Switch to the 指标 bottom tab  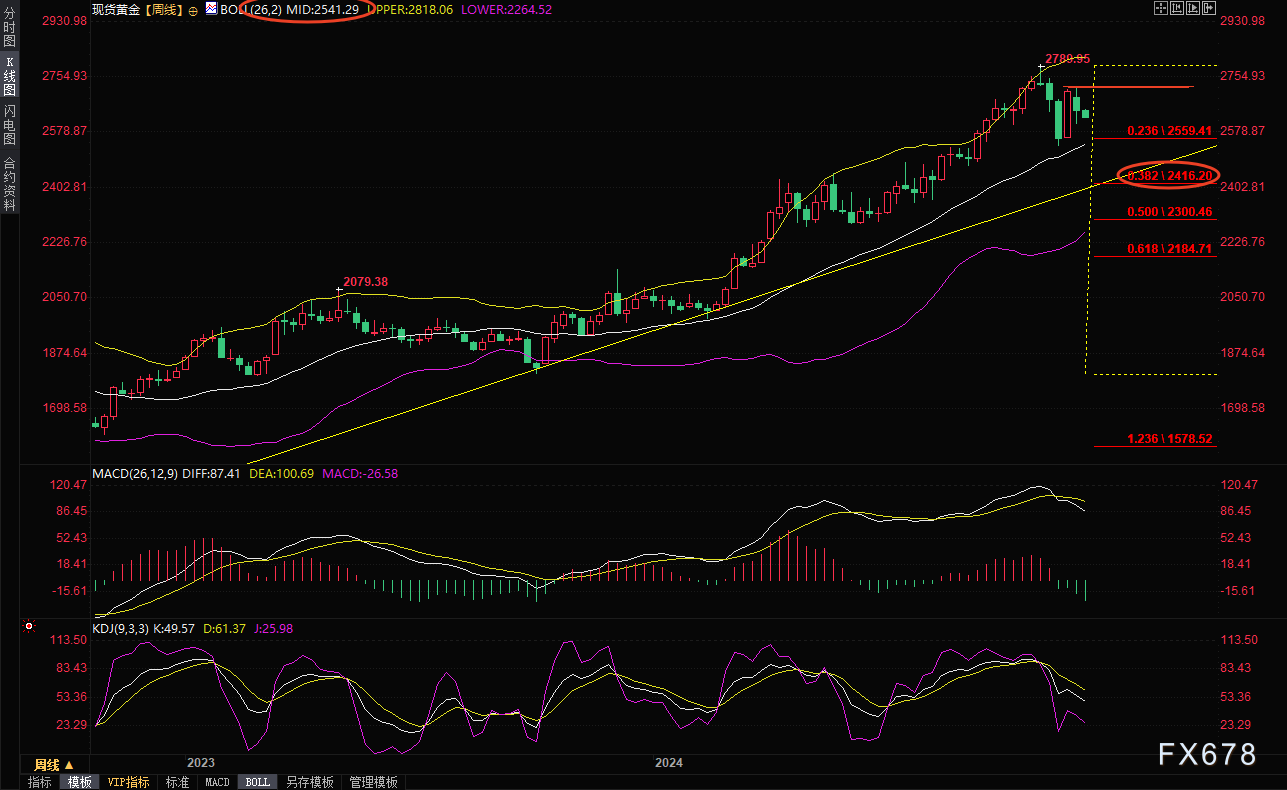[x=40, y=782]
